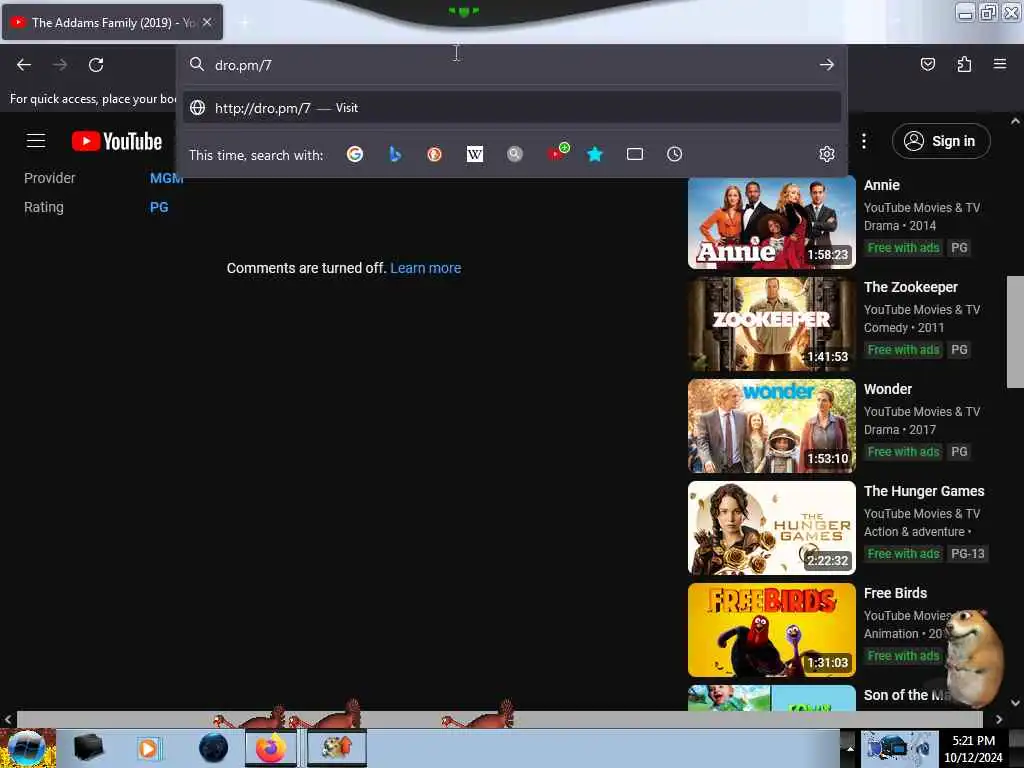
Task: Open search settings gear
Action: [x=827, y=154]
